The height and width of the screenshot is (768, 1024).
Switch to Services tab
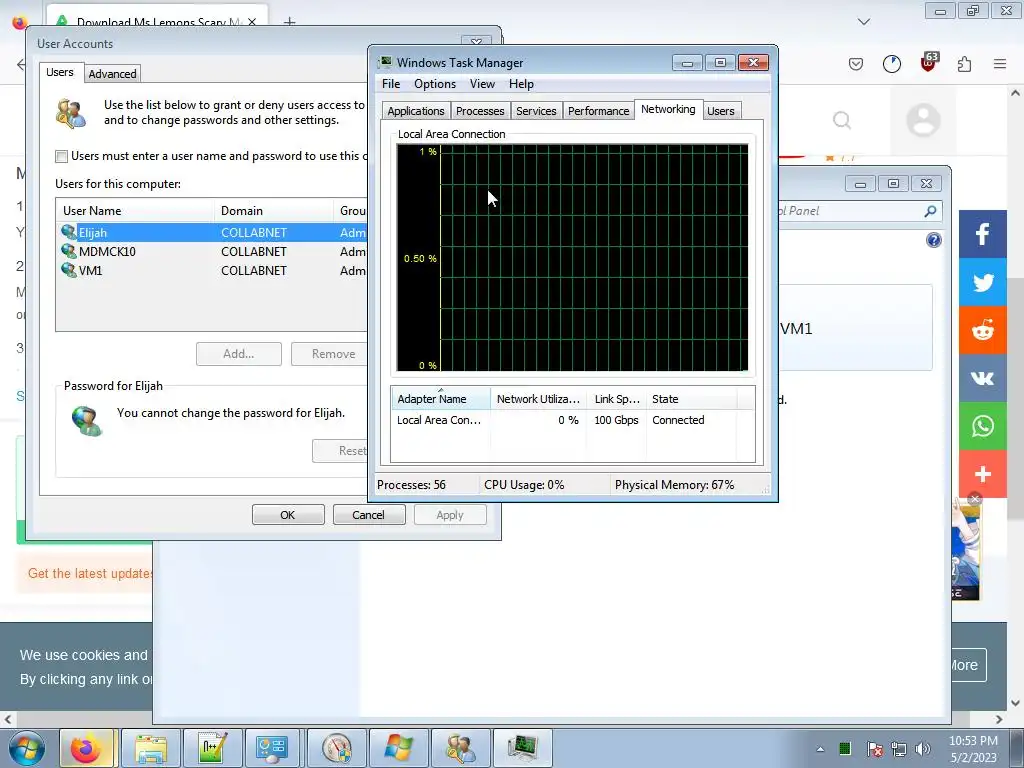tap(536, 111)
